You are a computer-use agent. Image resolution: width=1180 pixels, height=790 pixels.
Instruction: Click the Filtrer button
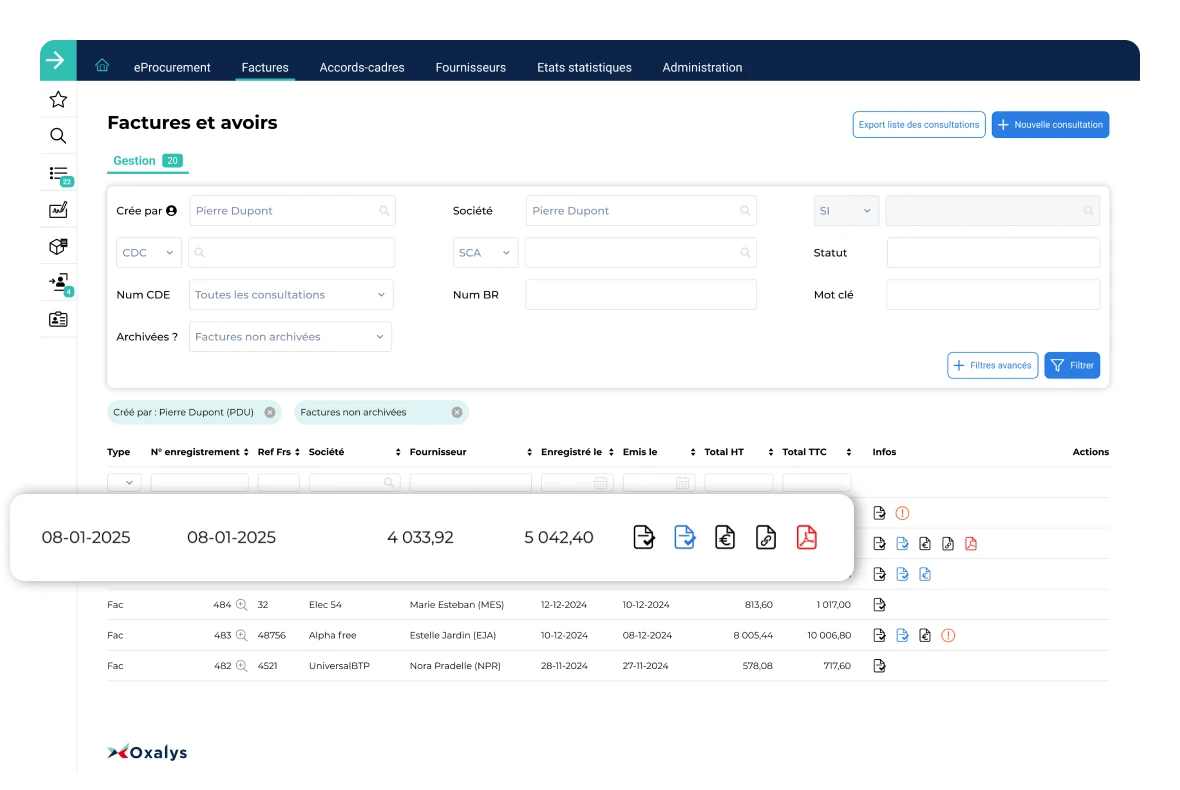tap(1072, 366)
